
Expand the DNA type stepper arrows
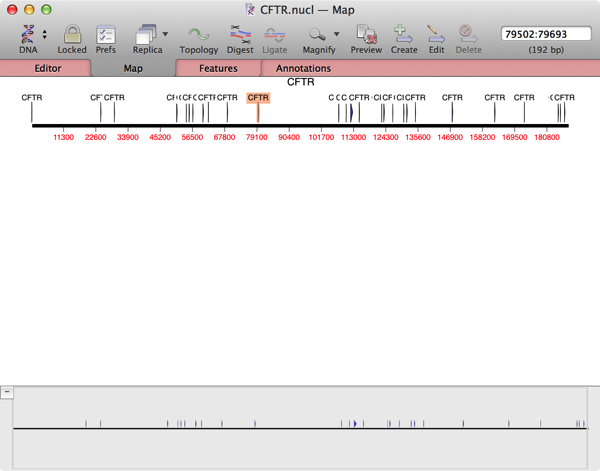(45, 34)
